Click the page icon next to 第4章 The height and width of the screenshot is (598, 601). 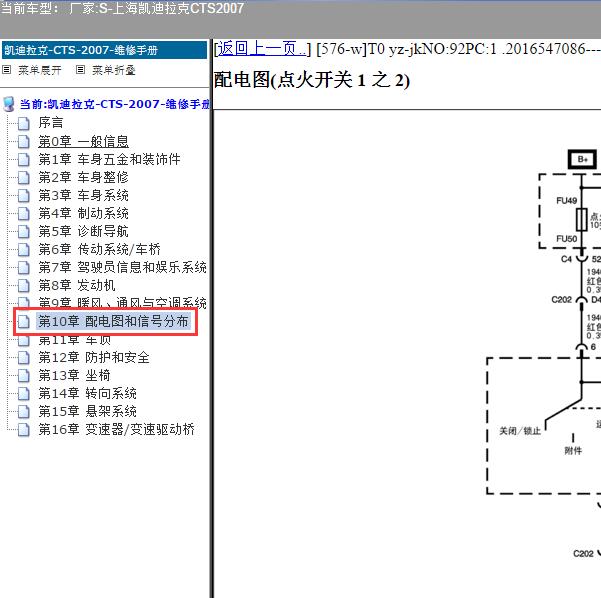click(x=24, y=214)
